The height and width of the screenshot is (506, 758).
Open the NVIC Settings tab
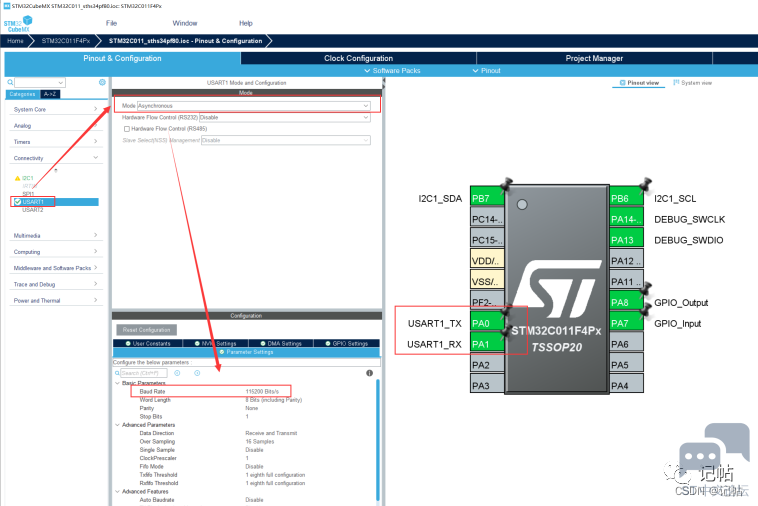216,344
